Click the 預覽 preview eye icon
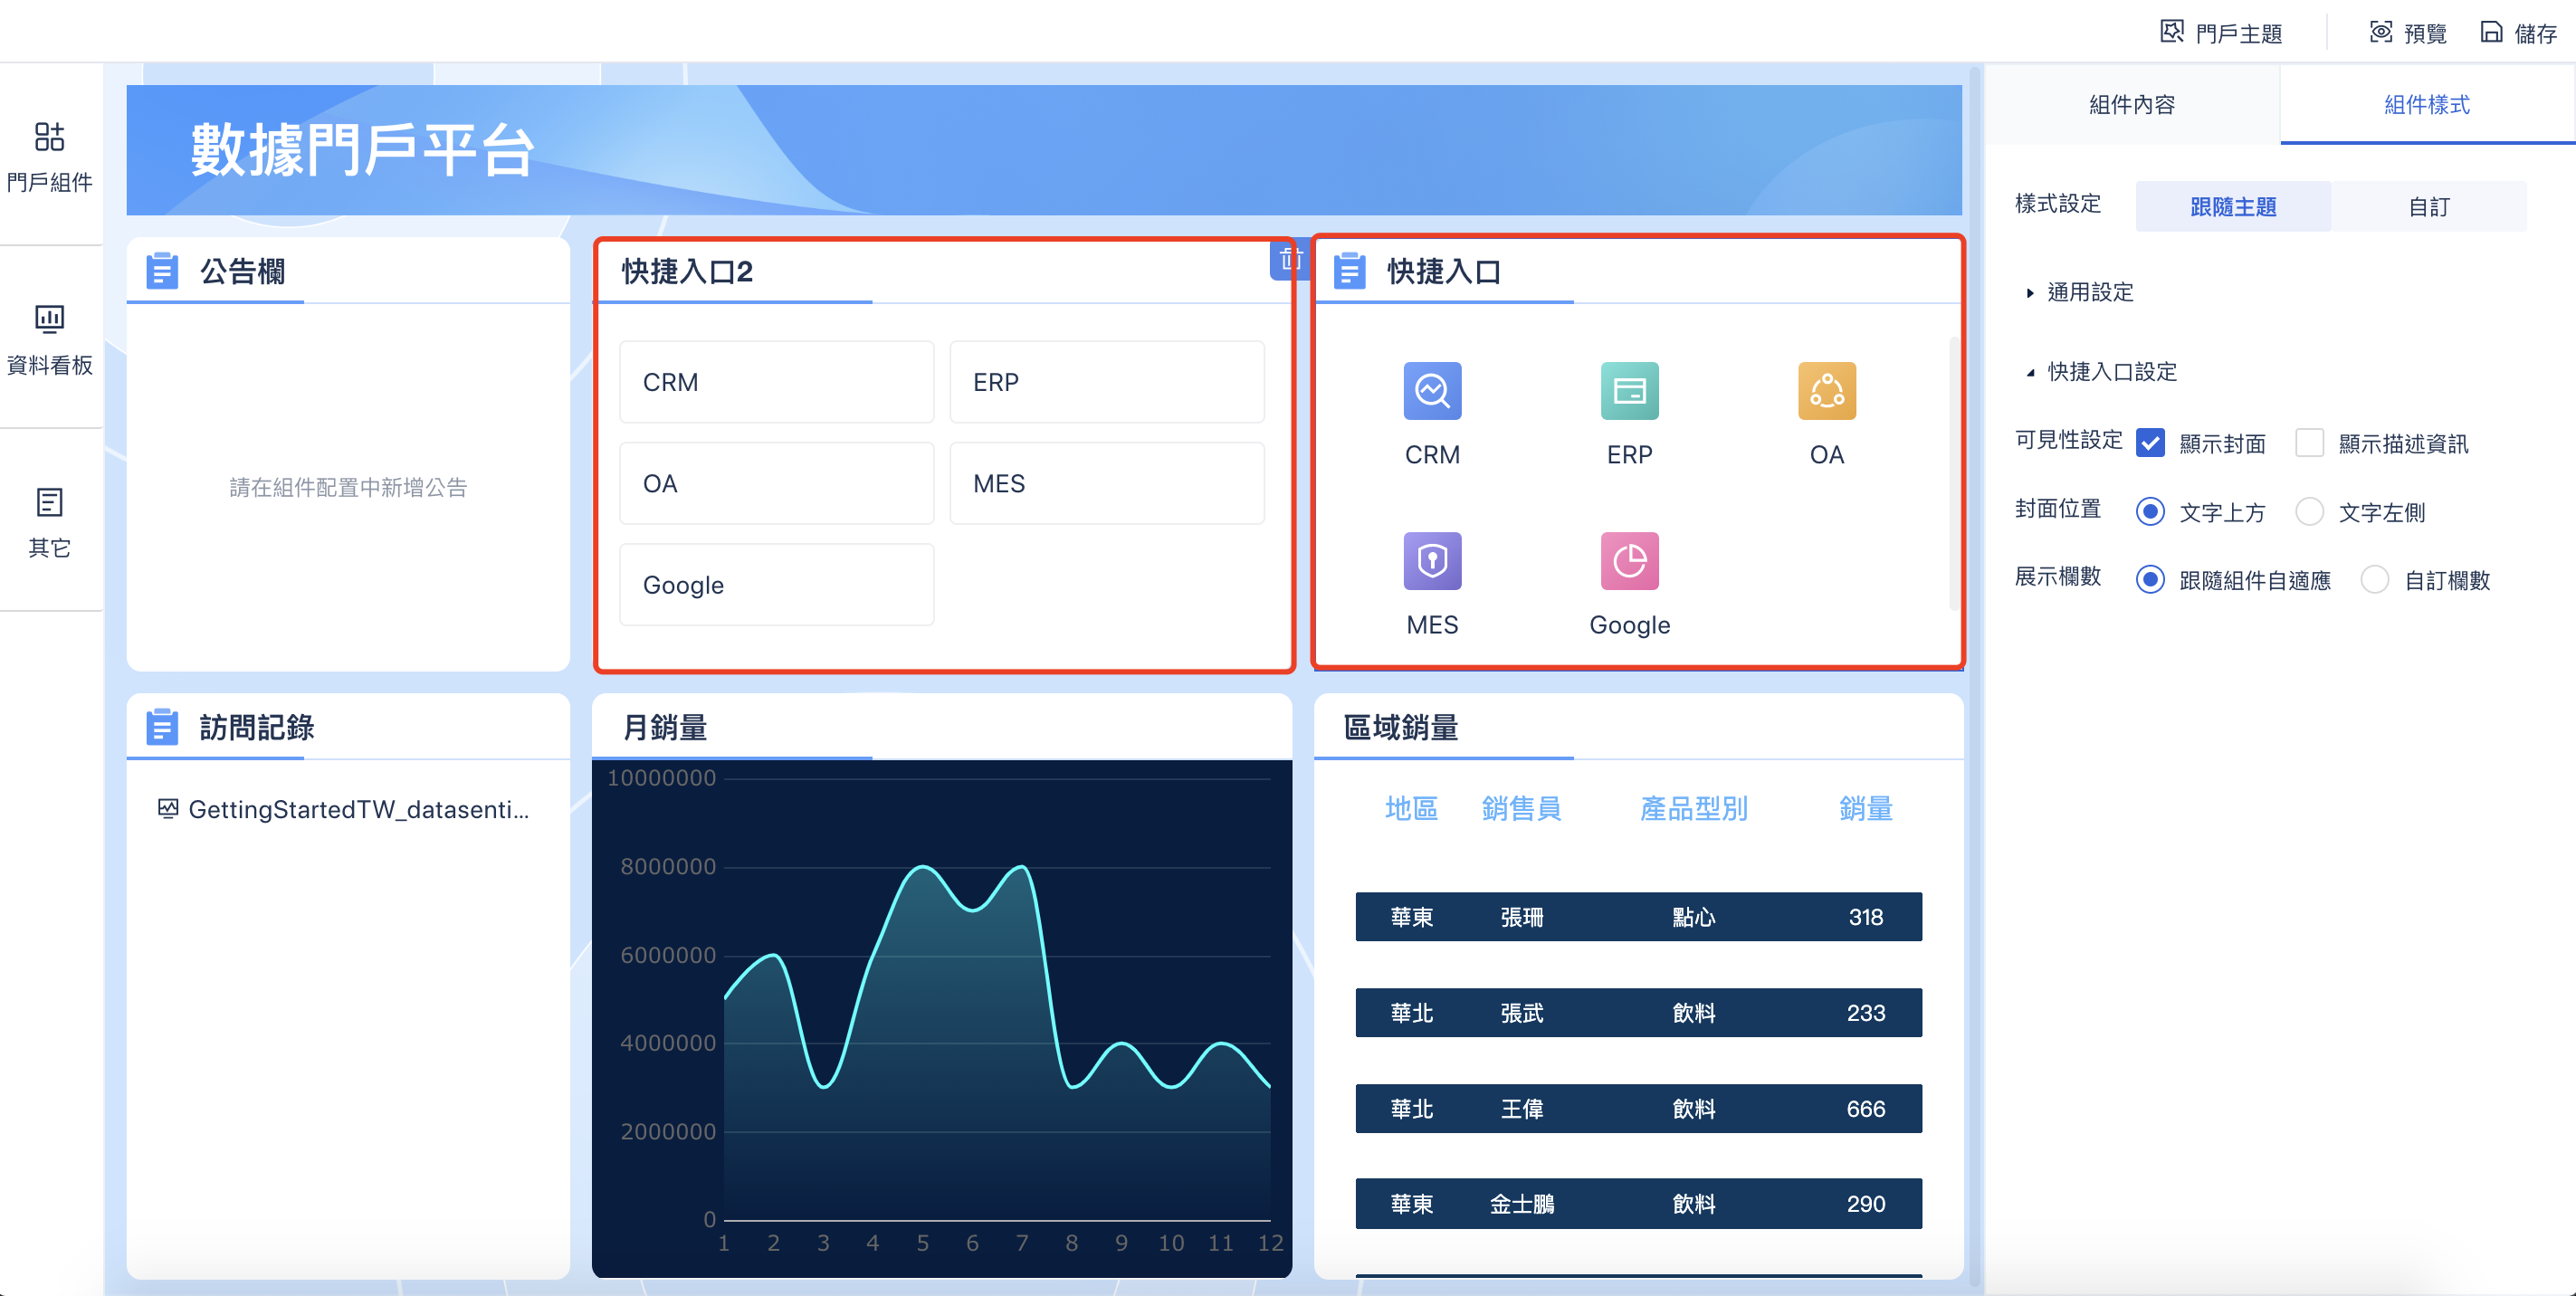Screen dimensions: 2576x1296 (x=2381, y=32)
